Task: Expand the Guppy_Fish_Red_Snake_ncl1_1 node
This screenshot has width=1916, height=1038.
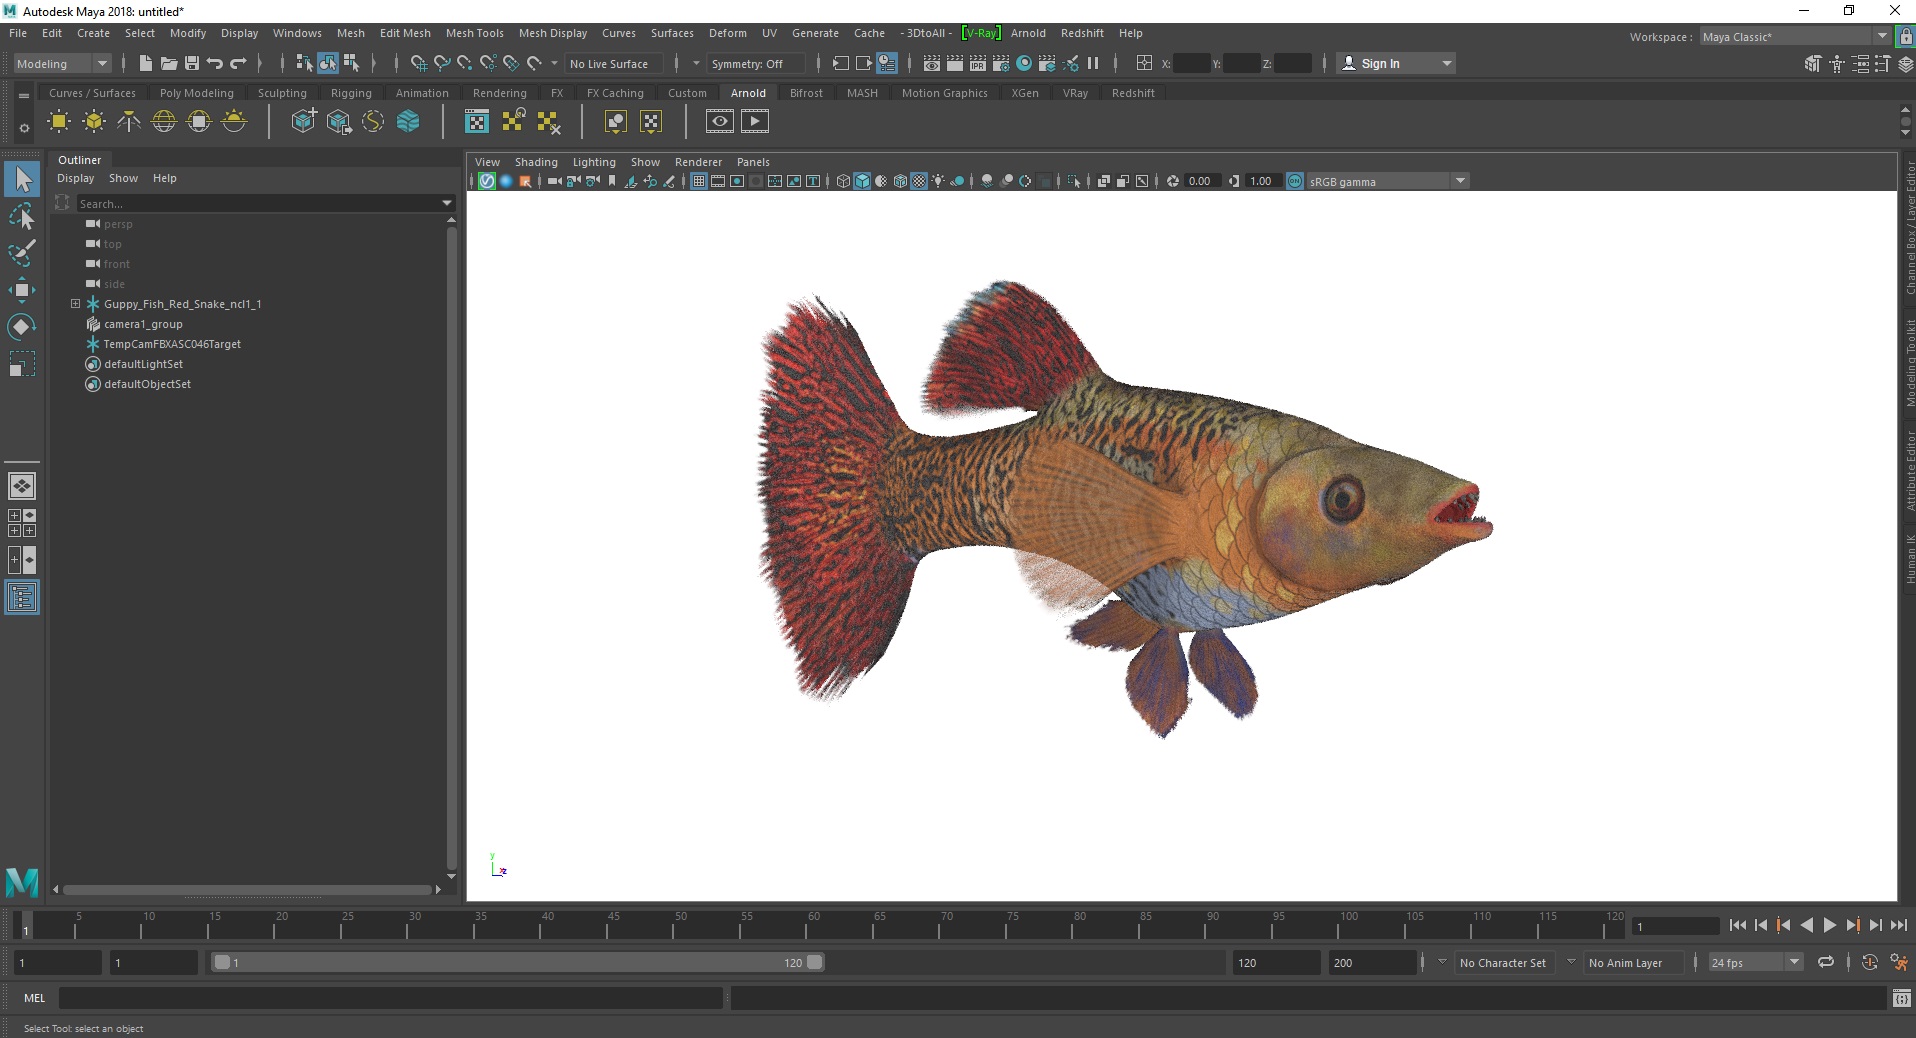Action: click(x=75, y=304)
